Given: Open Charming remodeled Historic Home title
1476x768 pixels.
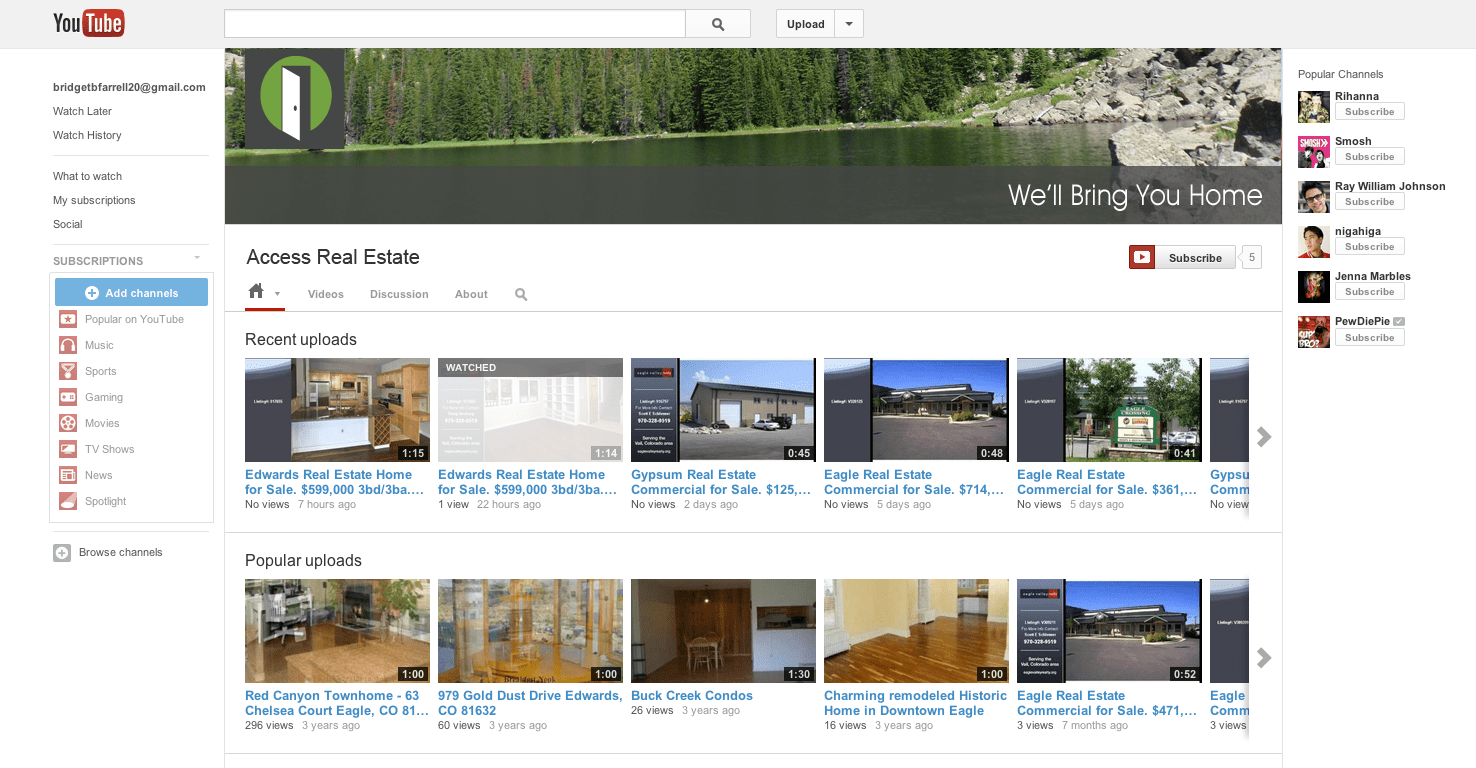Looking at the screenshot, I should point(915,703).
